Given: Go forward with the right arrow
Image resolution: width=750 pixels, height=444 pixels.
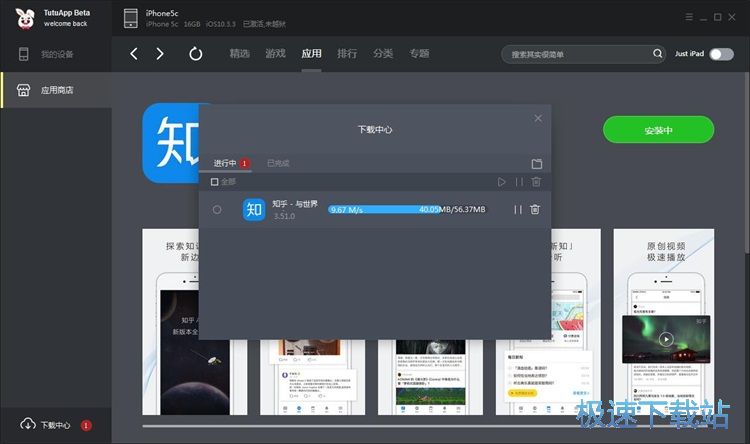Looking at the screenshot, I should pos(160,54).
